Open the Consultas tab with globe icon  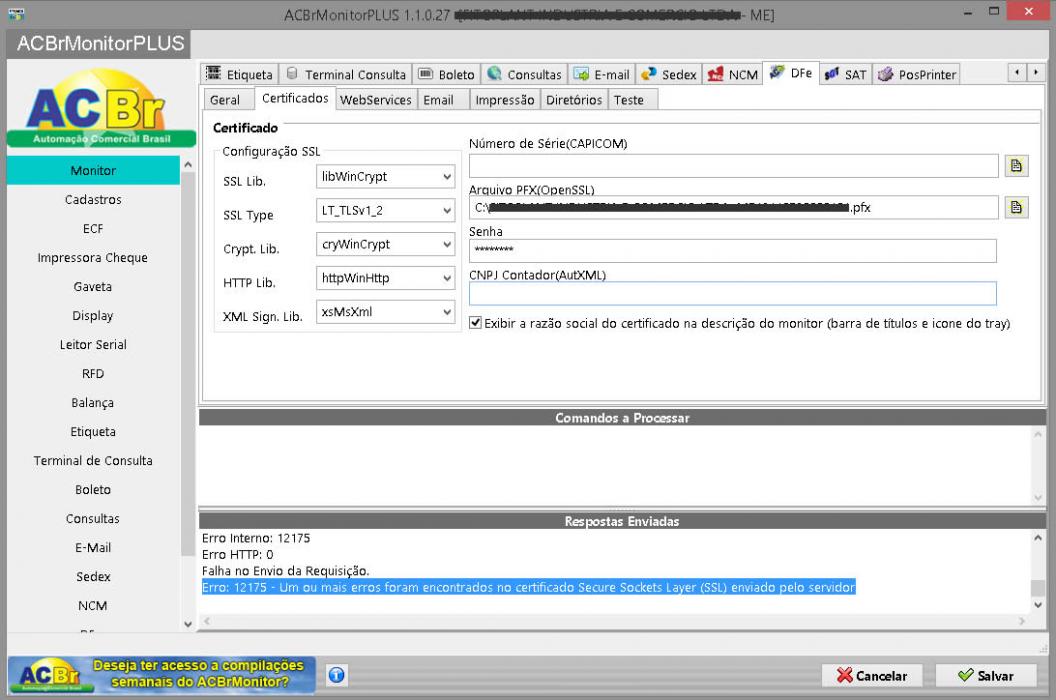pyautogui.click(x=525, y=74)
